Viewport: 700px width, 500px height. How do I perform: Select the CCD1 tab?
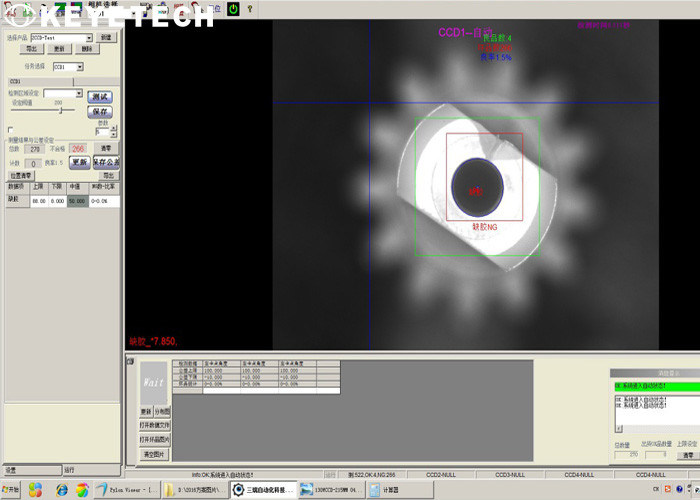click(16, 81)
